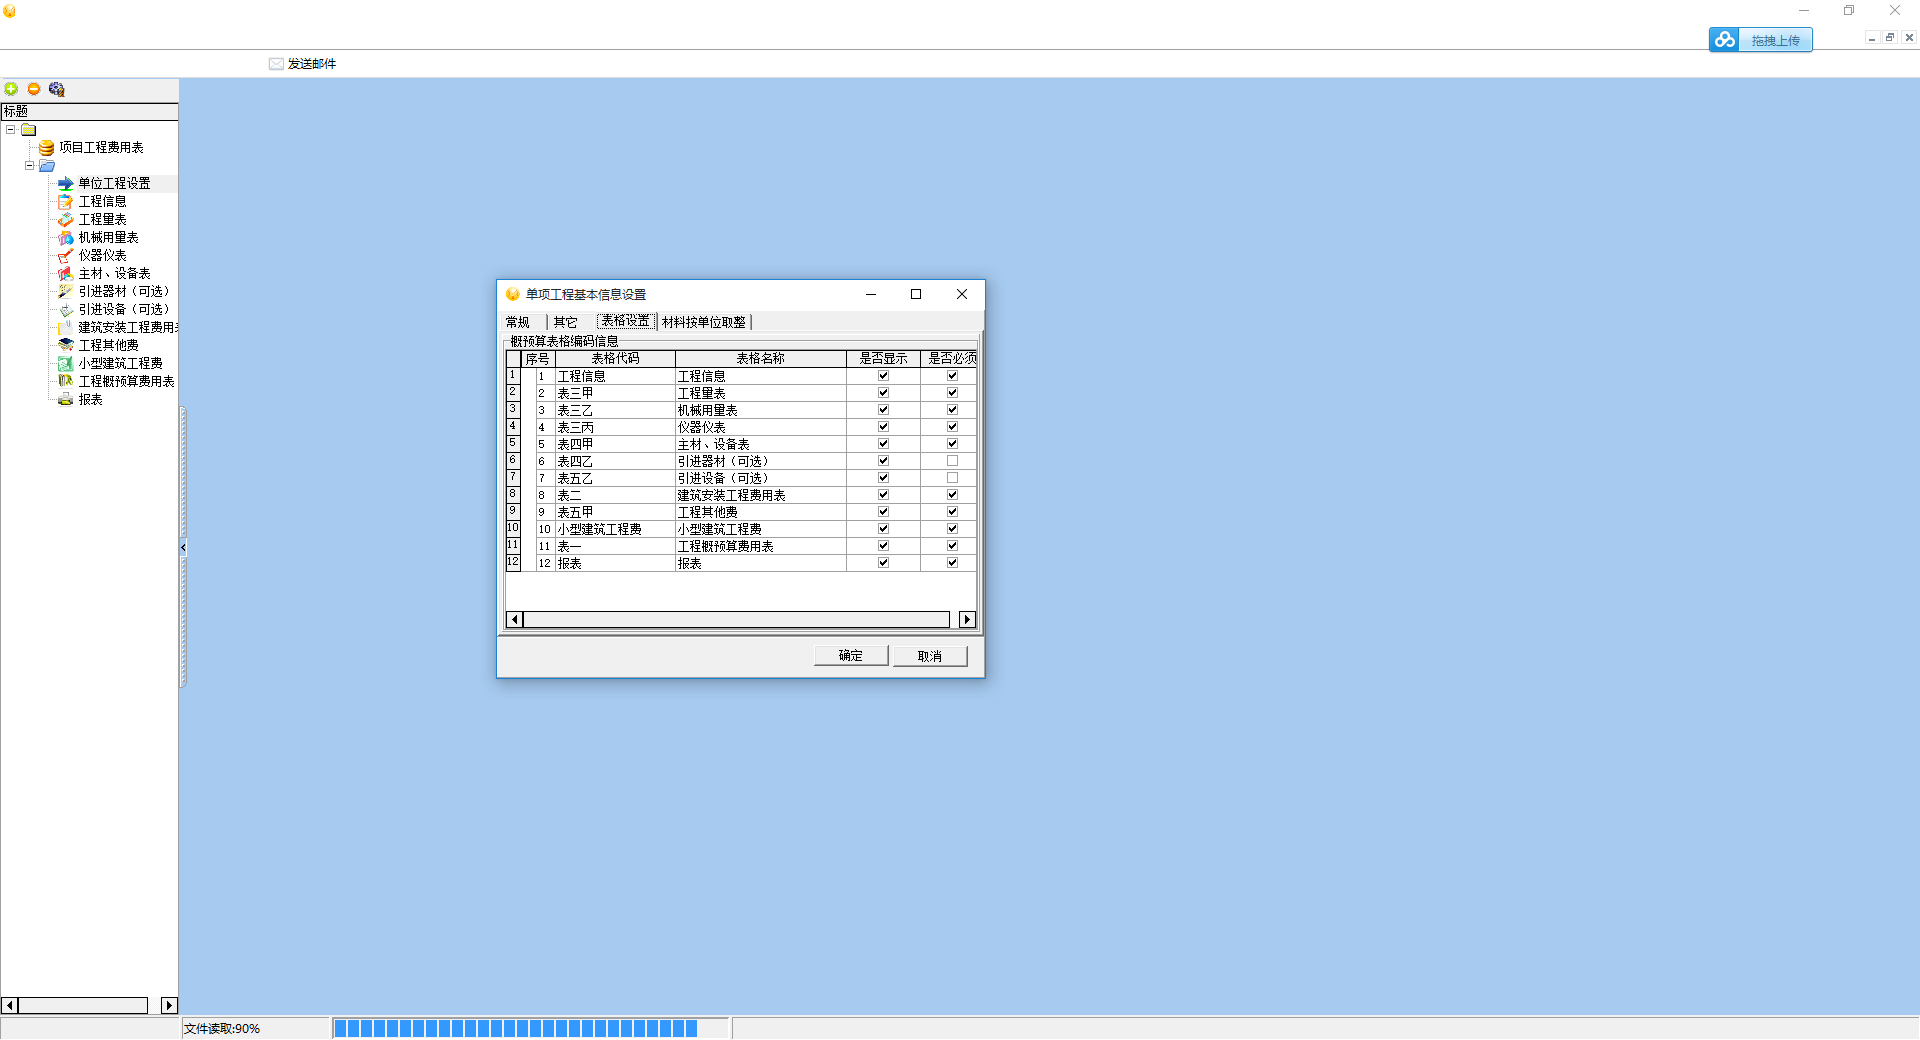Collapse the blue folder tree node

(x=30, y=166)
